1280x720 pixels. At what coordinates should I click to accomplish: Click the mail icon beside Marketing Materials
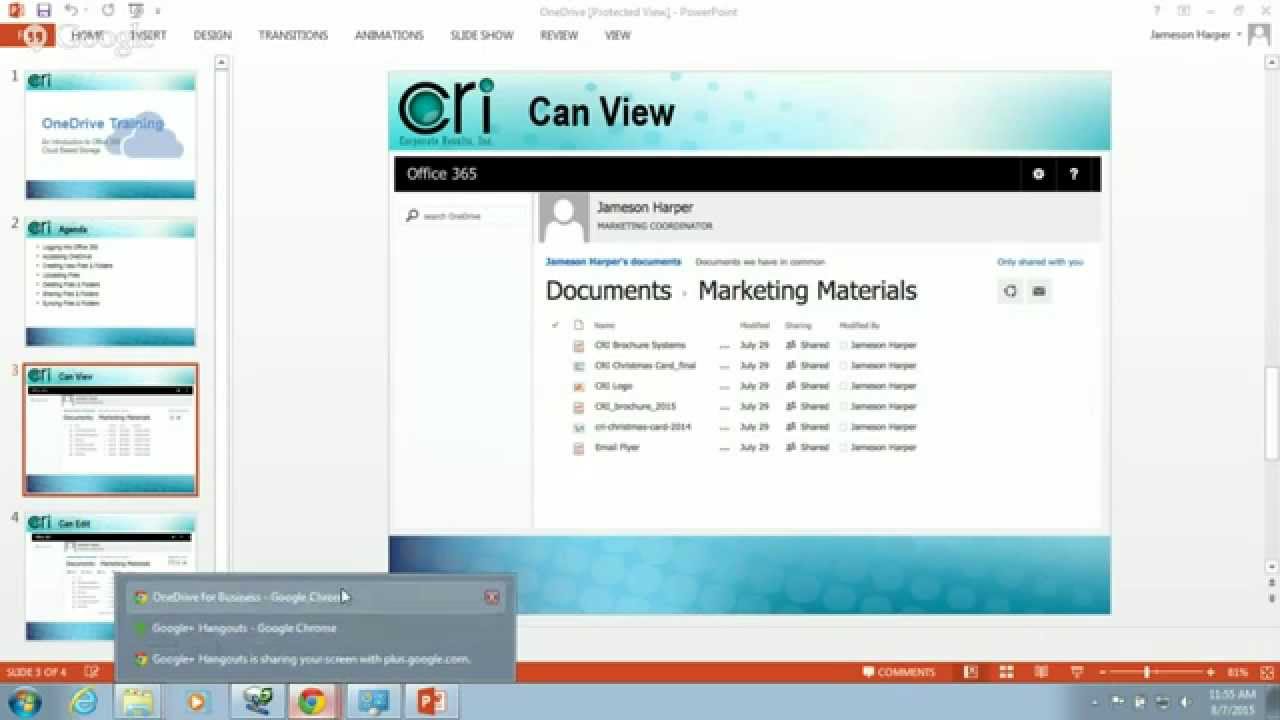point(1039,291)
